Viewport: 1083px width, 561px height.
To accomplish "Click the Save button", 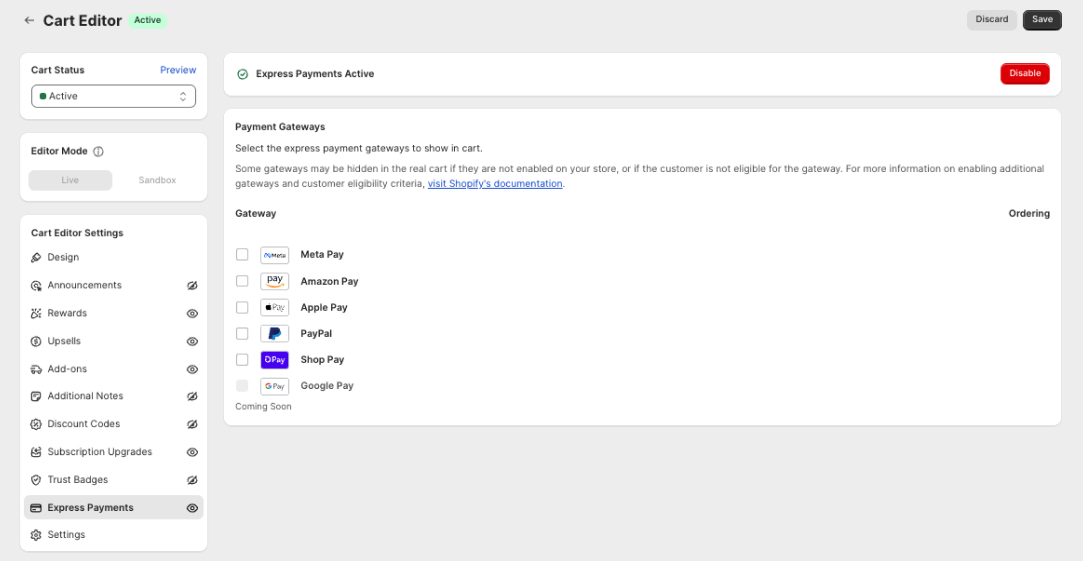I will [1042, 20].
